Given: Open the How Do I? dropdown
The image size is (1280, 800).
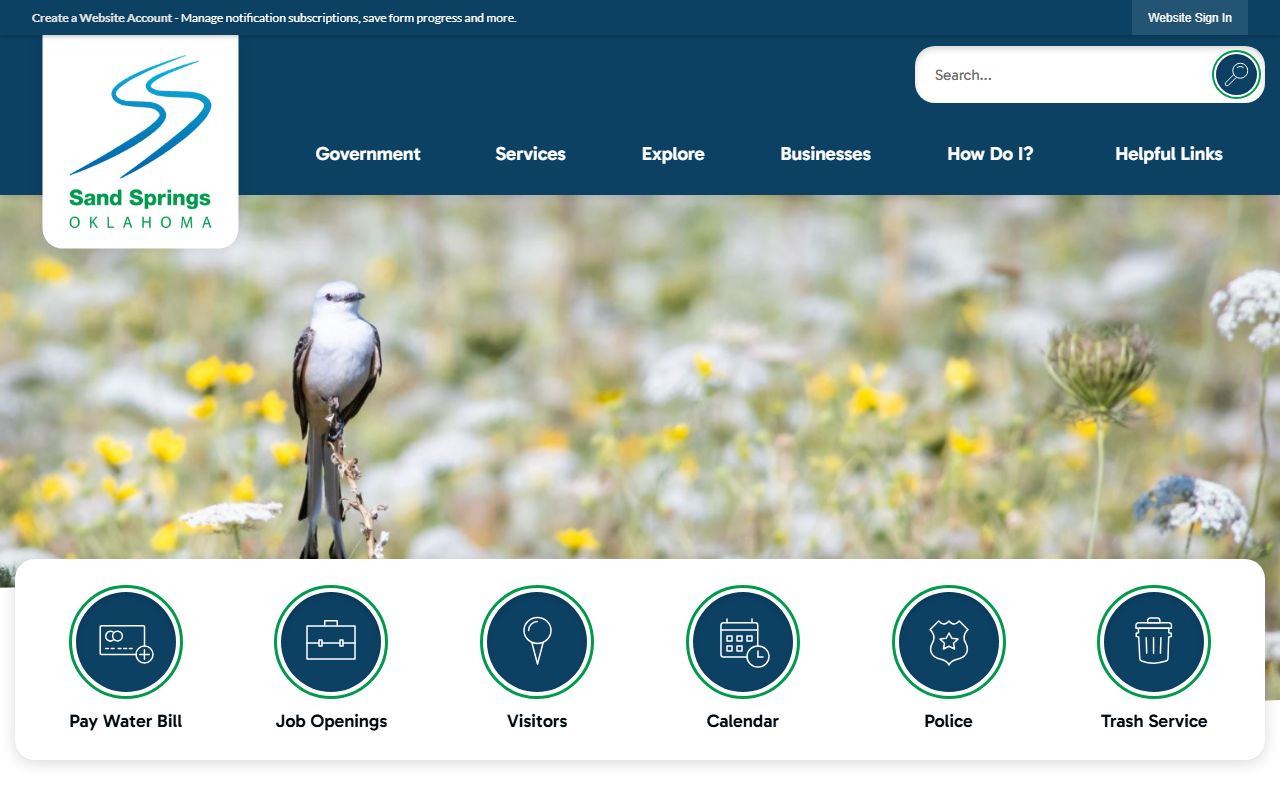Looking at the screenshot, I should point(990,154).
